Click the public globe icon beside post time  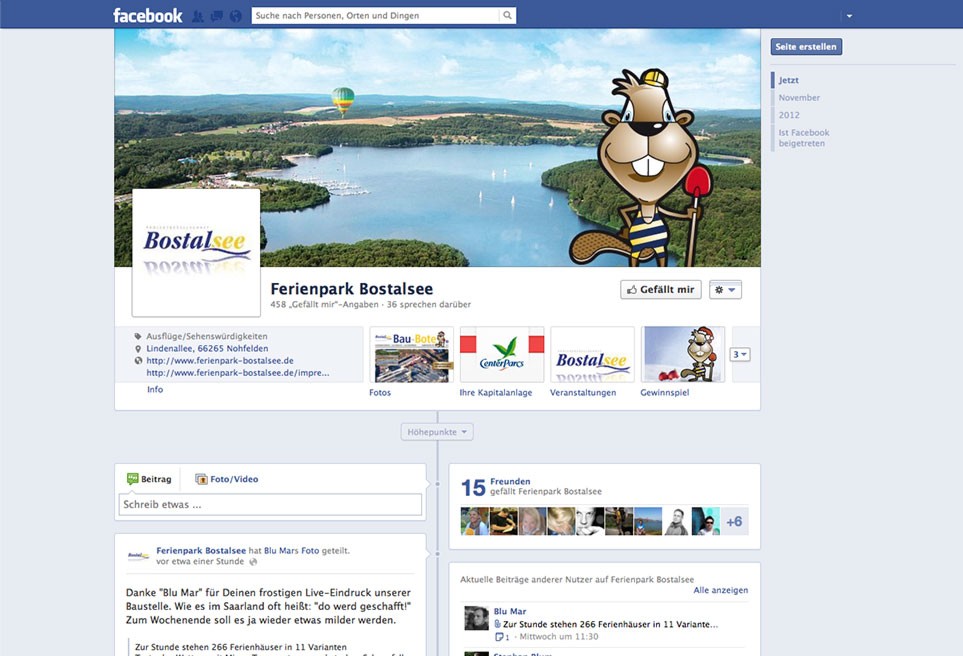coord(253,561)
